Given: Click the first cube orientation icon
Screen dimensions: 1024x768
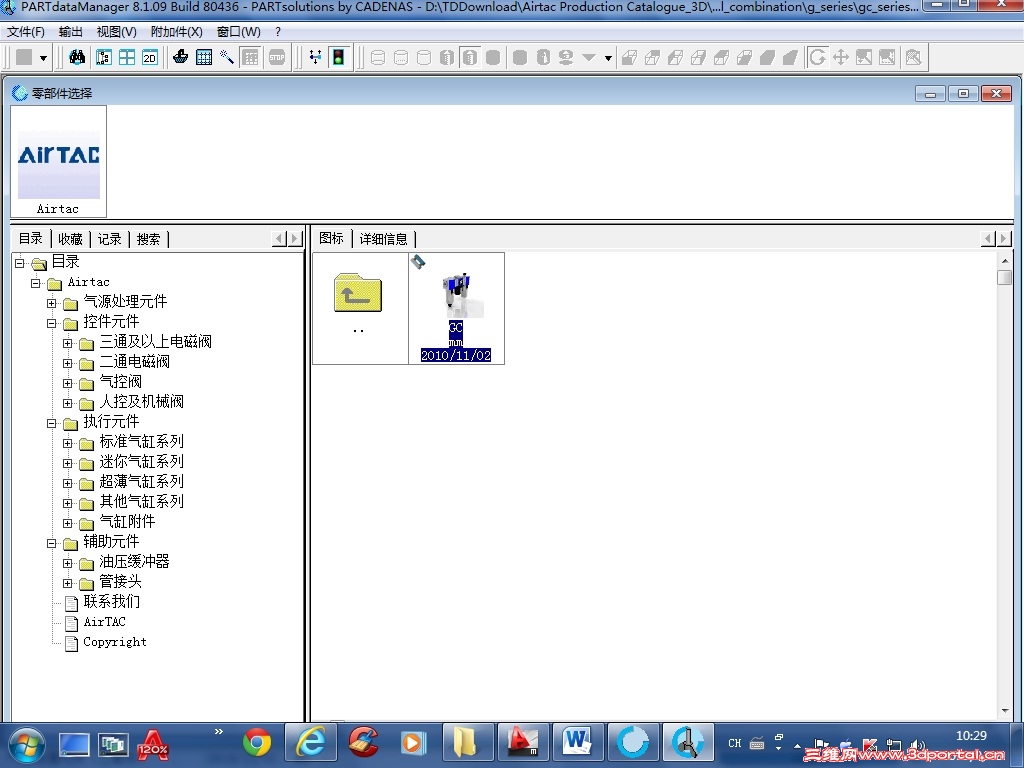Looking at the screenshot, I should point(629,57).
